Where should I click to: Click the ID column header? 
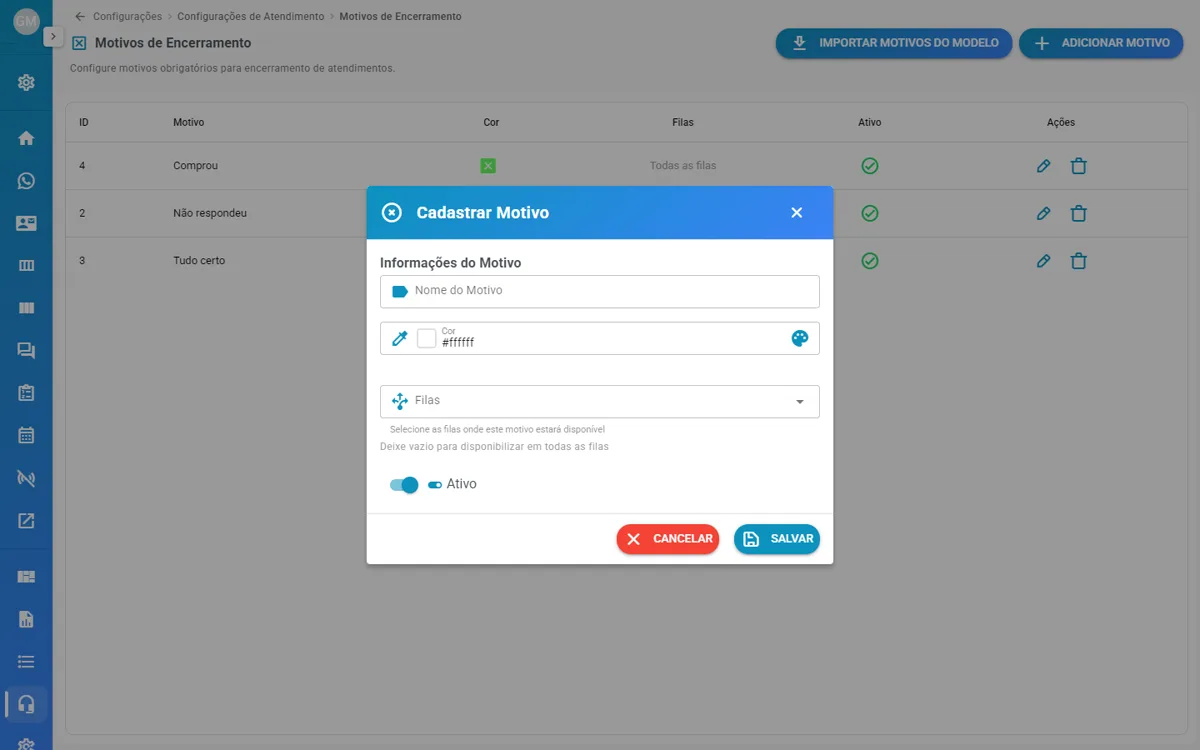84,122
